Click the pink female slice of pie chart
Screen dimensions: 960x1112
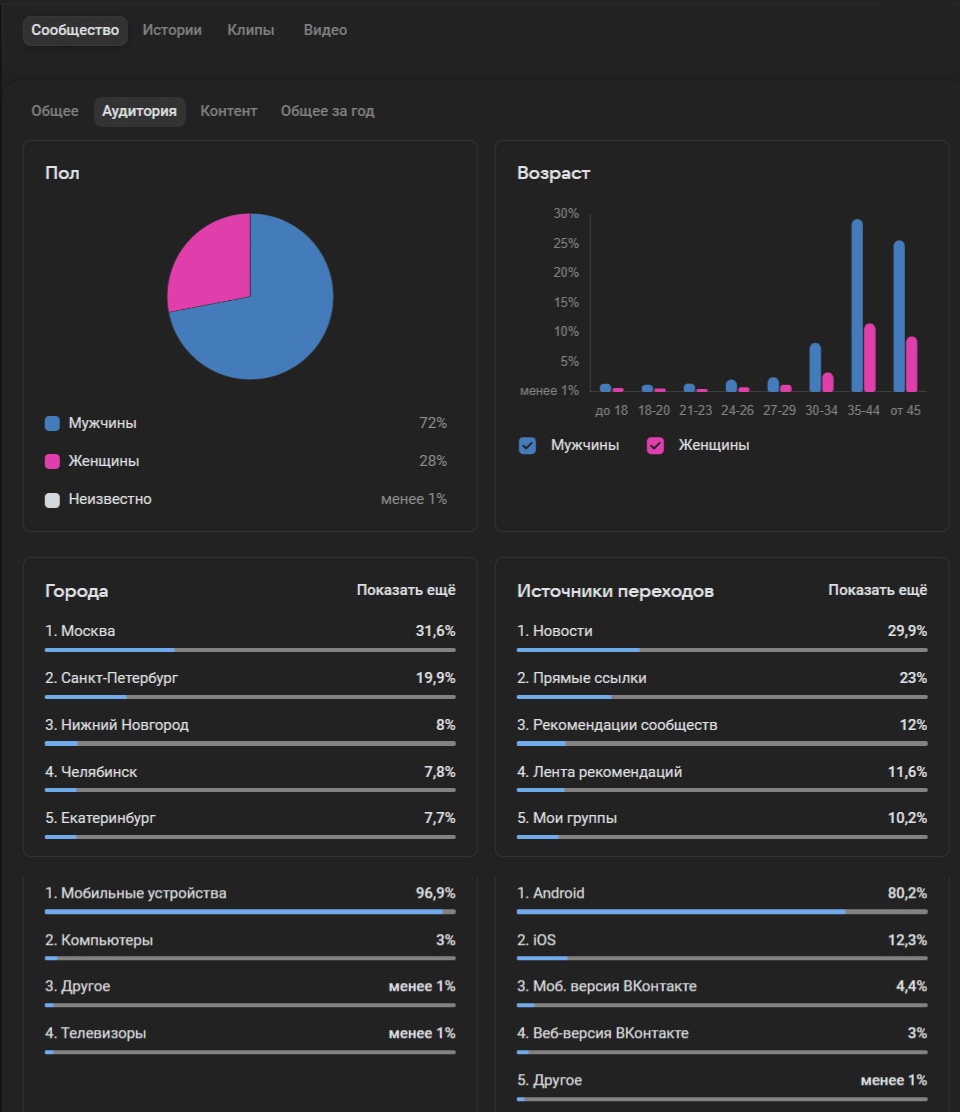(212, 260)
